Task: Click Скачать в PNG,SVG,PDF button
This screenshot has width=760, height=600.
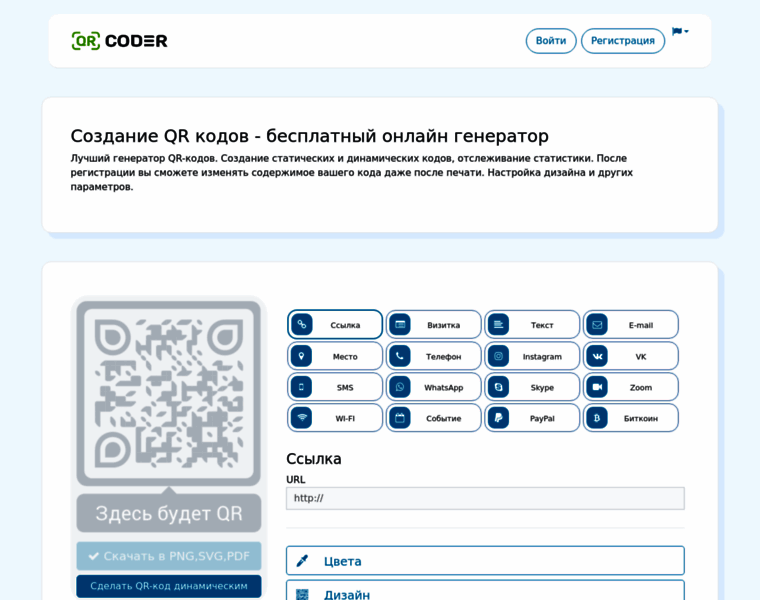Action: coord(169,556)
